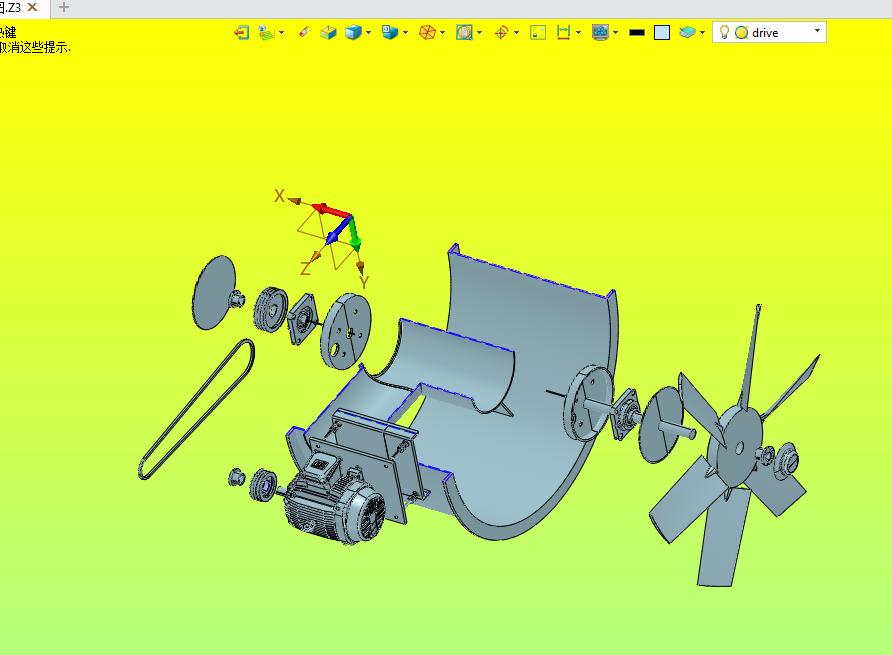
Task: Click the open-box section view icon
Action: 328,32
